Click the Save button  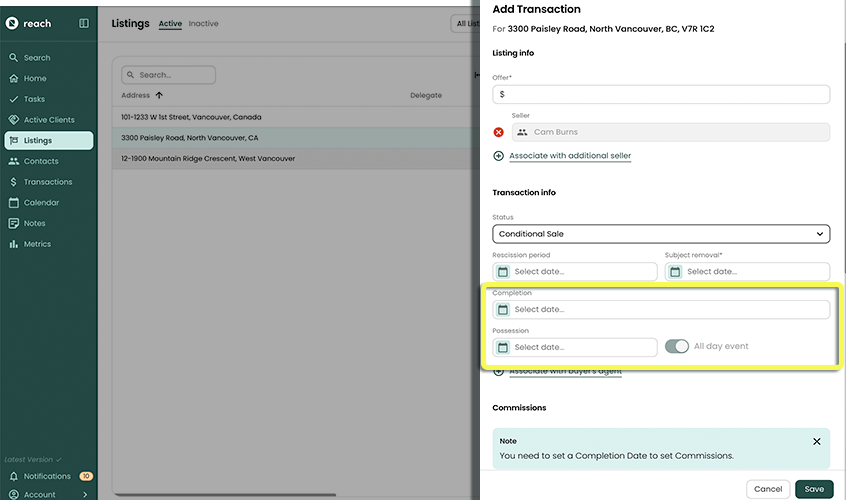(x=814, y=489)
